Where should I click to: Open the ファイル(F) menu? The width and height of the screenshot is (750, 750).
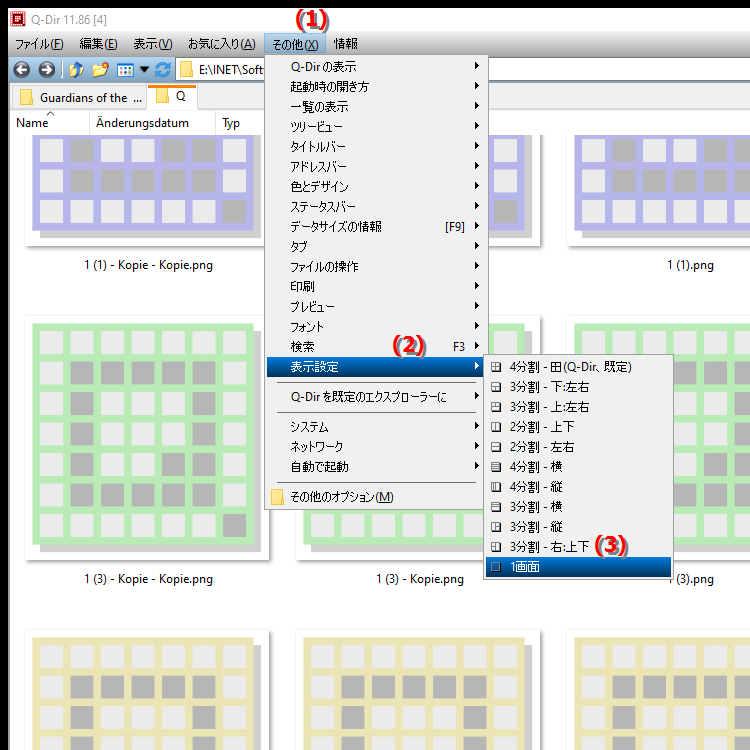point(39,44)
